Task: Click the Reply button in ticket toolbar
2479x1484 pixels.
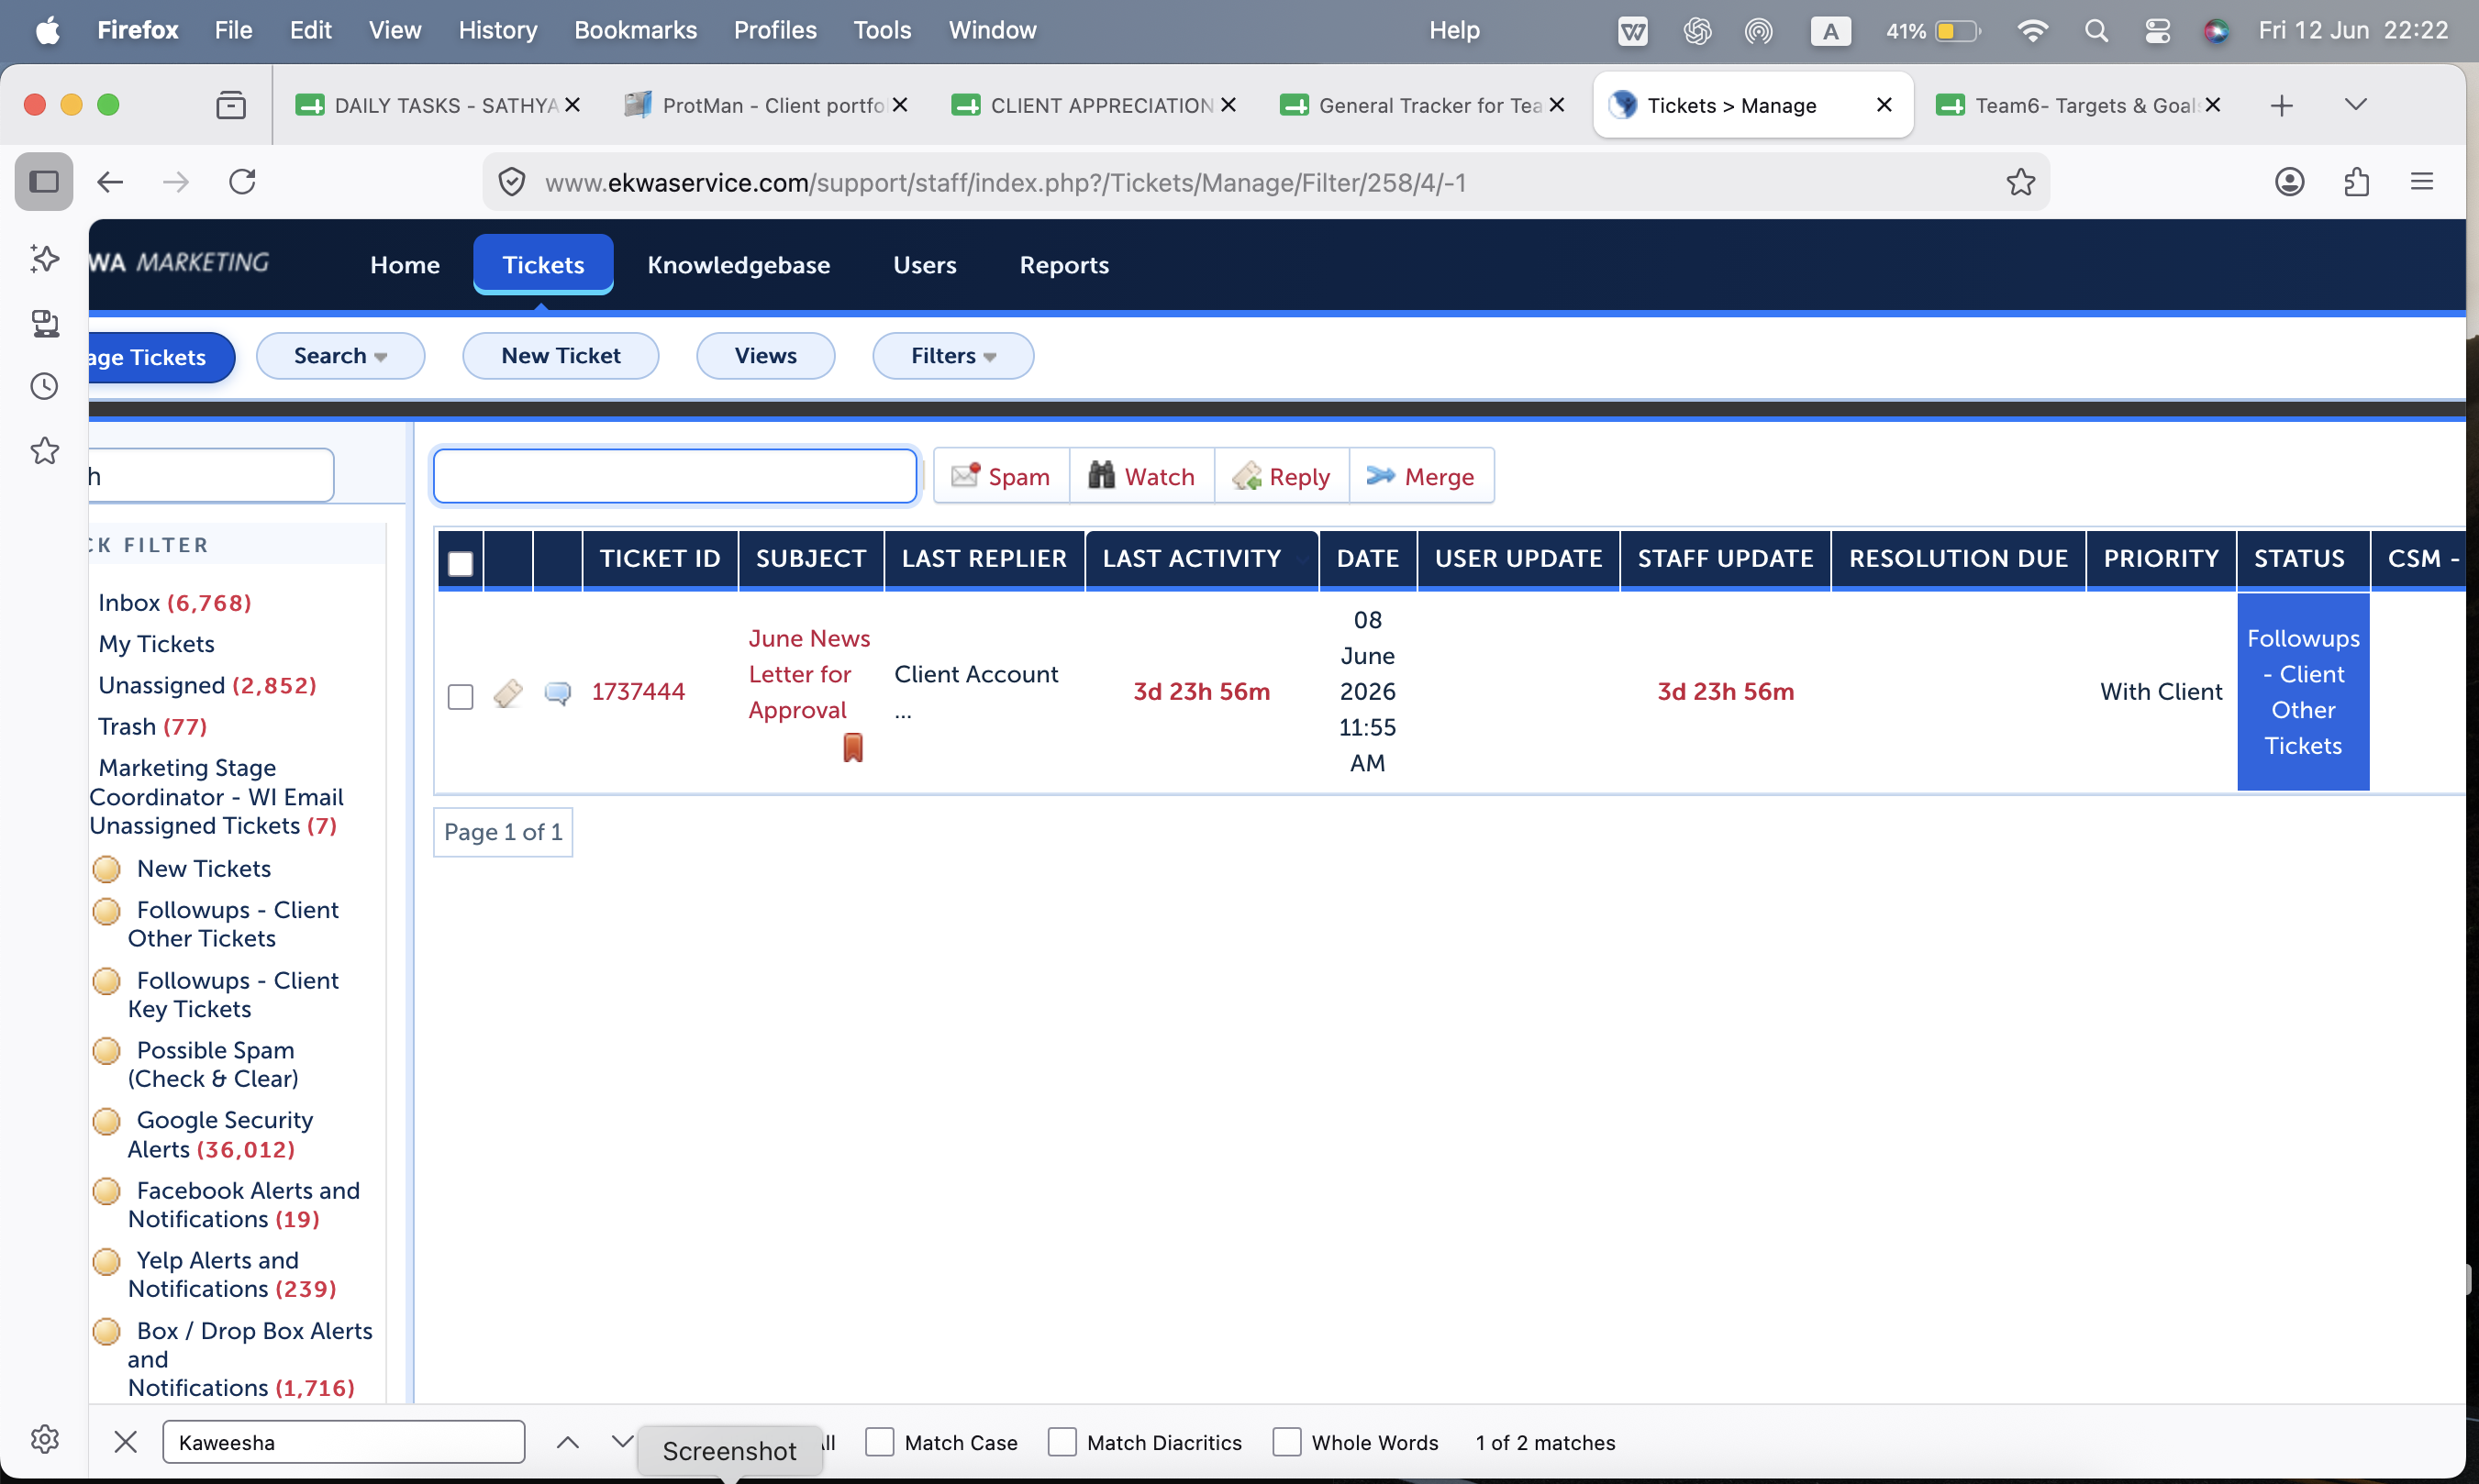Action: click(x=1281, y=476)
